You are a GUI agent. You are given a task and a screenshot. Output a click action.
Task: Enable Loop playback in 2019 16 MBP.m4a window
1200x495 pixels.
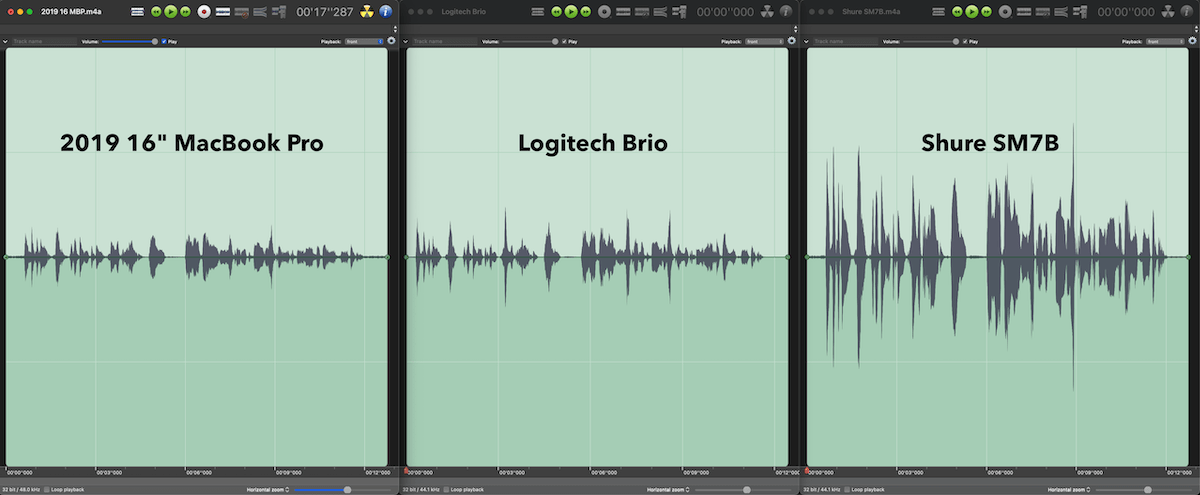tap(47, 489)
